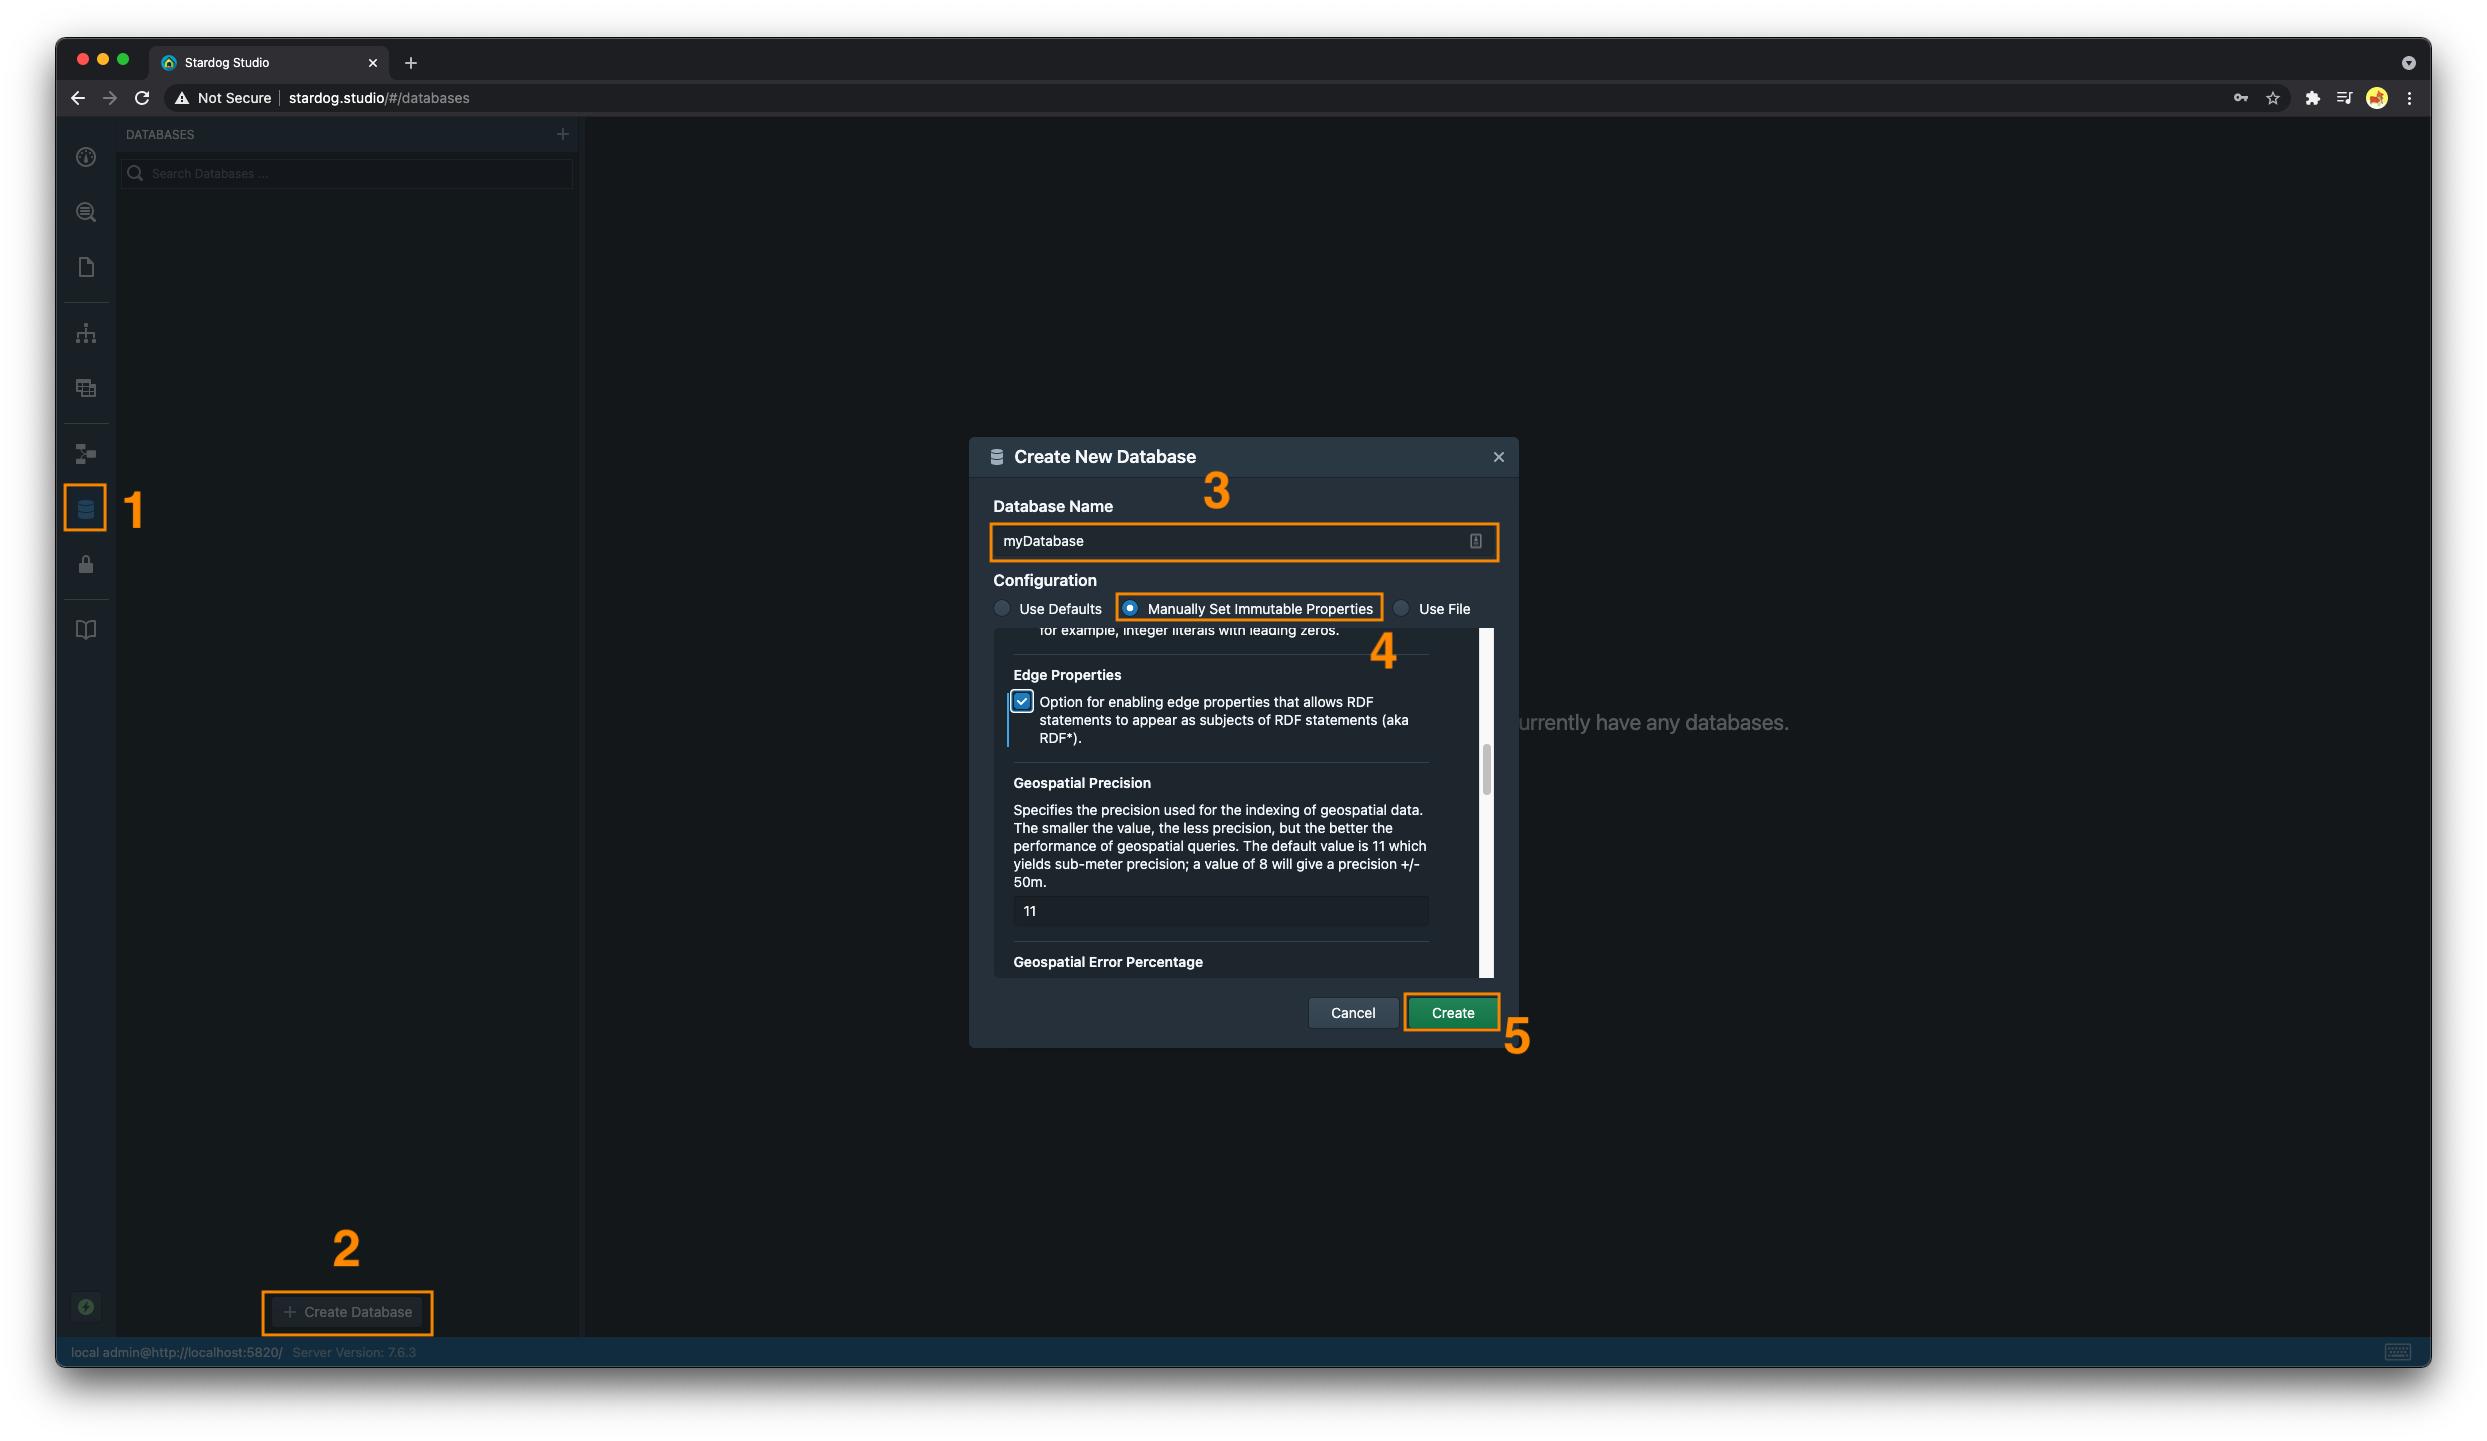2487x1441 pixels.
Task: Click the properties list scrollbar thumb
Action: pyautogui.click(x=1486, y=769)
